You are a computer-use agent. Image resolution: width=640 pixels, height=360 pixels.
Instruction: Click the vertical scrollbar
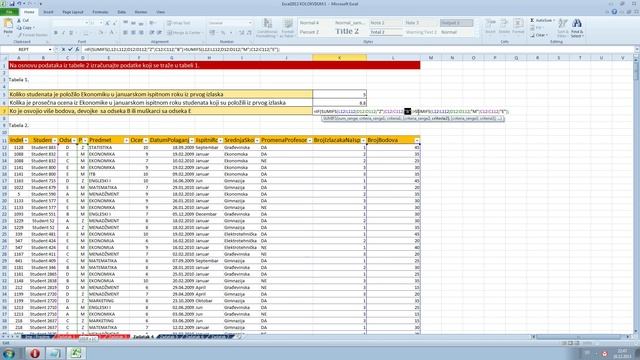click(636, 196)
